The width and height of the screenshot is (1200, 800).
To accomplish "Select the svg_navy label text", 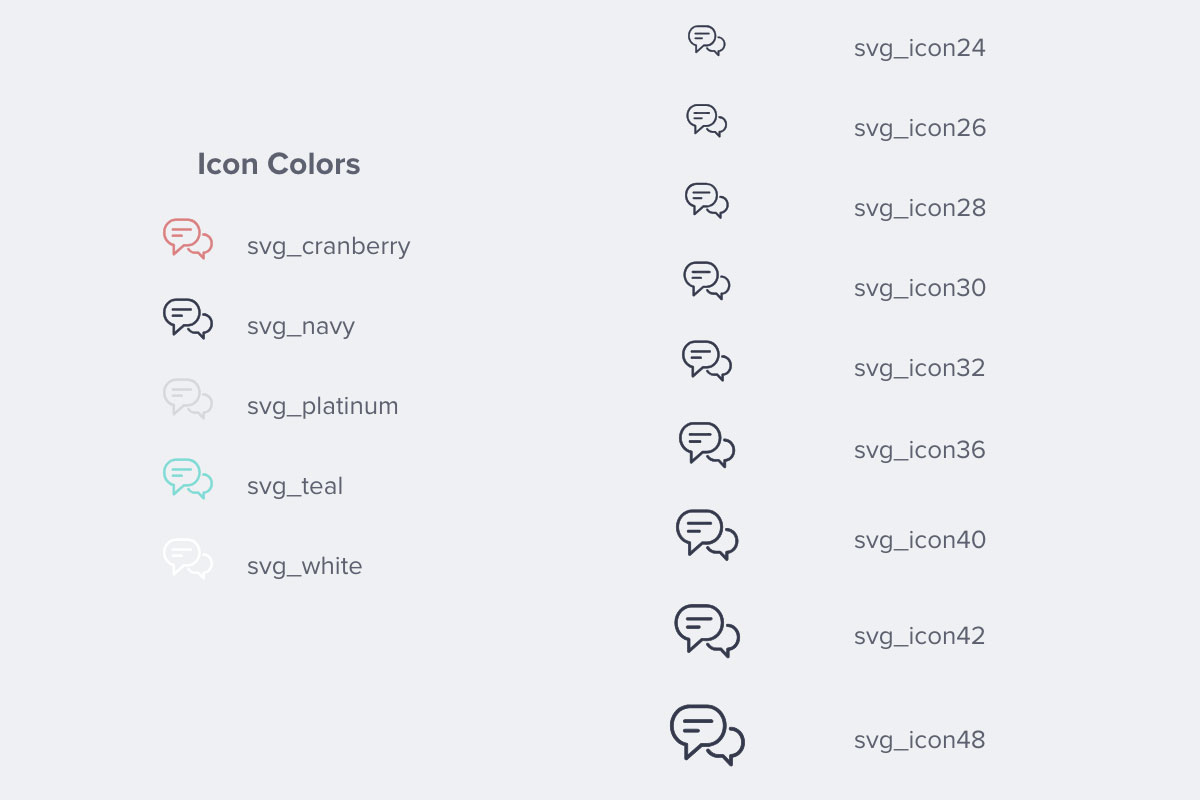I will tap(301, 327).
